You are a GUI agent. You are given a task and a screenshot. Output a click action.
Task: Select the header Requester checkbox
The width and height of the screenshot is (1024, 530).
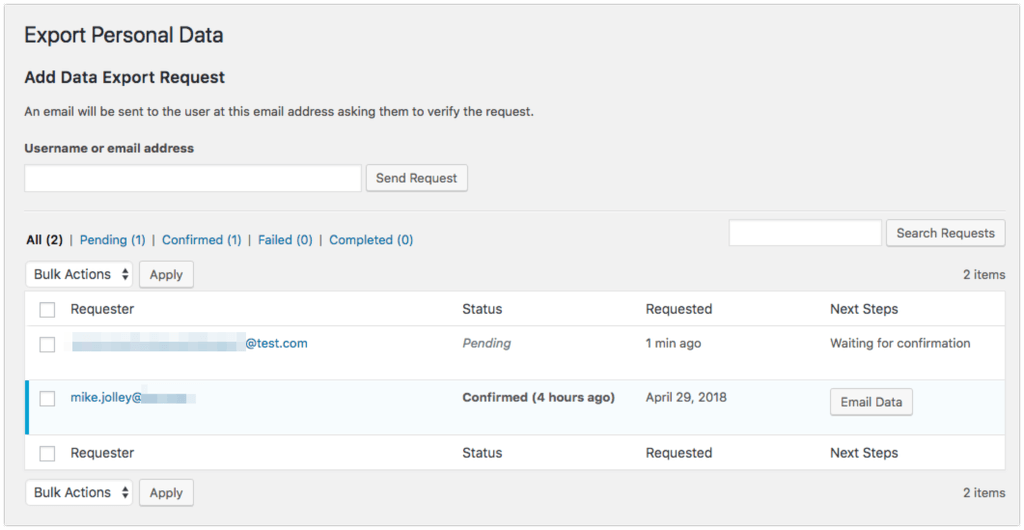[x=47, y=310]
